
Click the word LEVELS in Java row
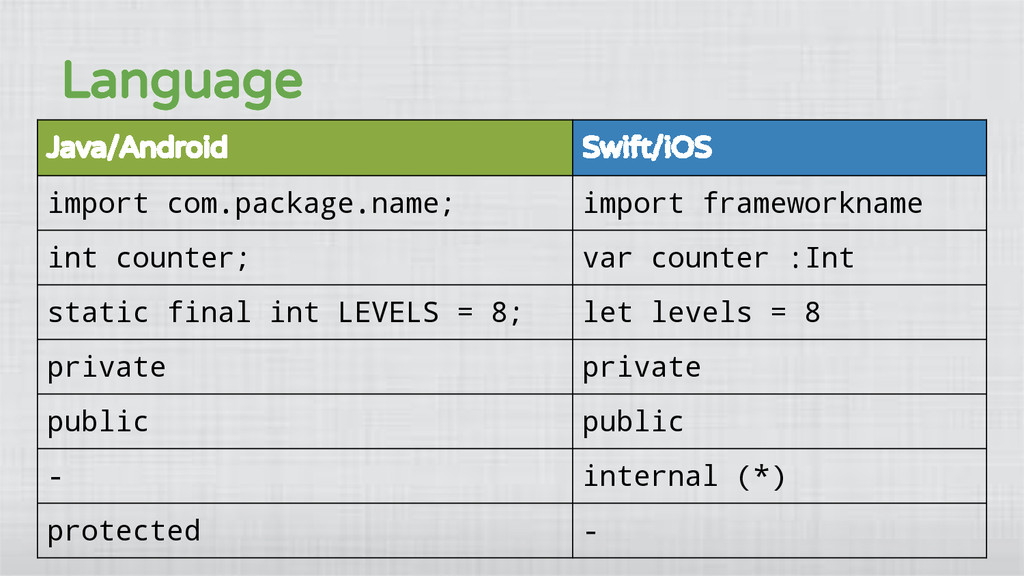[388, 312]
